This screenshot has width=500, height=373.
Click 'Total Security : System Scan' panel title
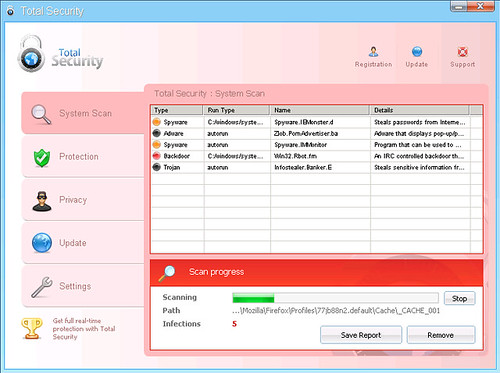click(209, 94)
